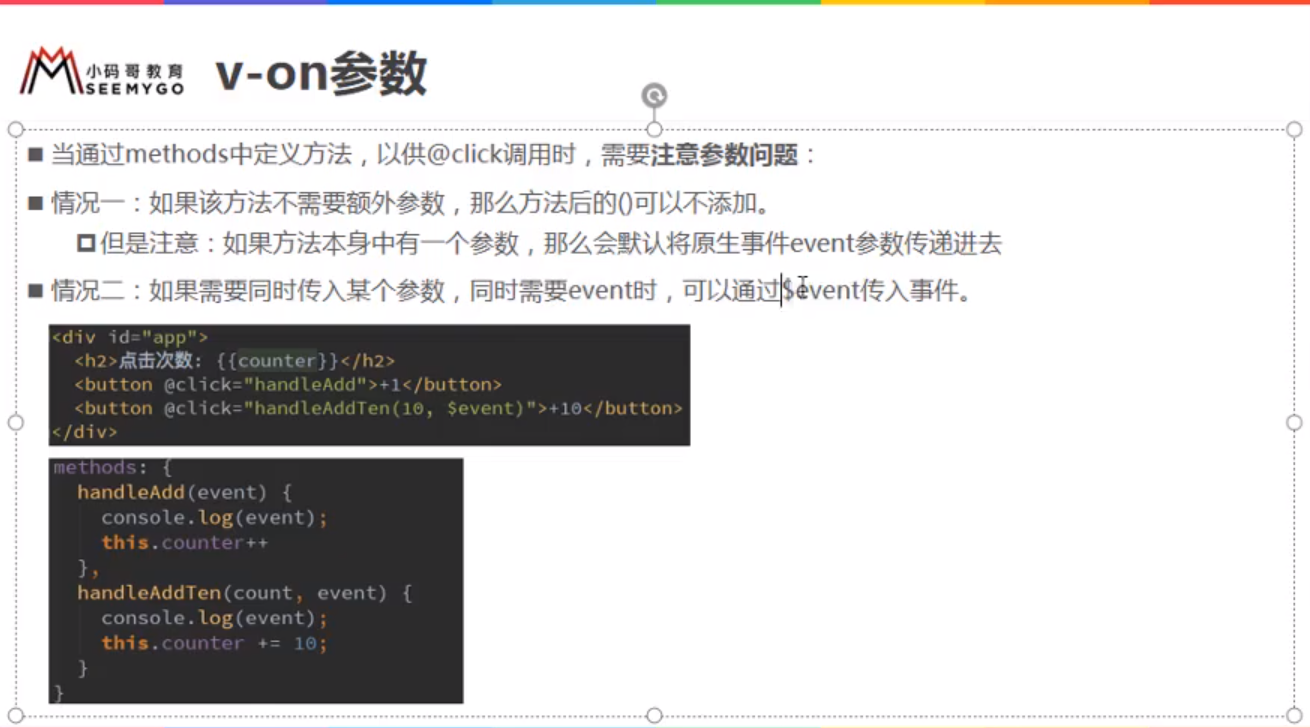Click the bold text "注意参数问题"
The width and height of the screenshot is (1310, 728).
725,155
